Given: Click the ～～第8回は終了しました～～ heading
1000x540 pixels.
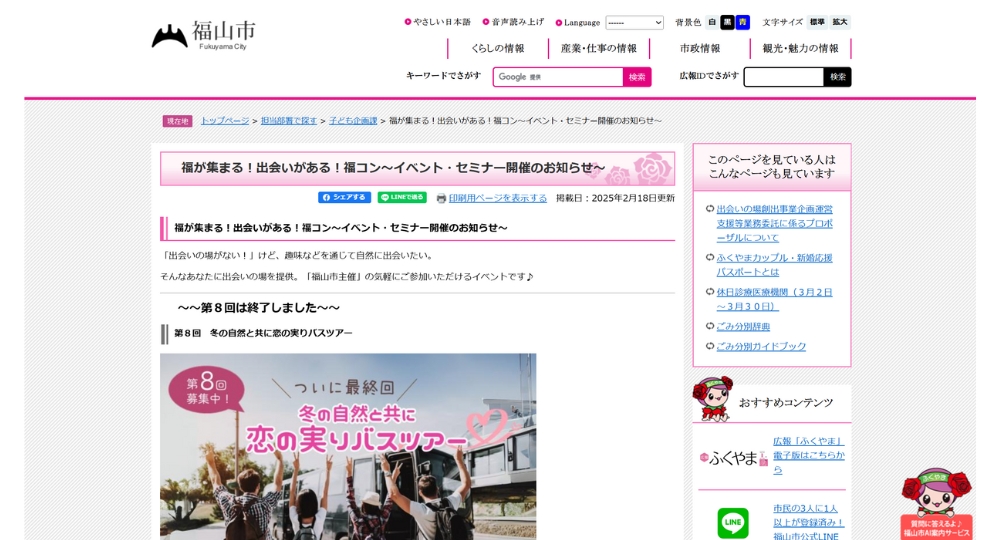Looking at the screenshot, I should click(x=258, y=308).
